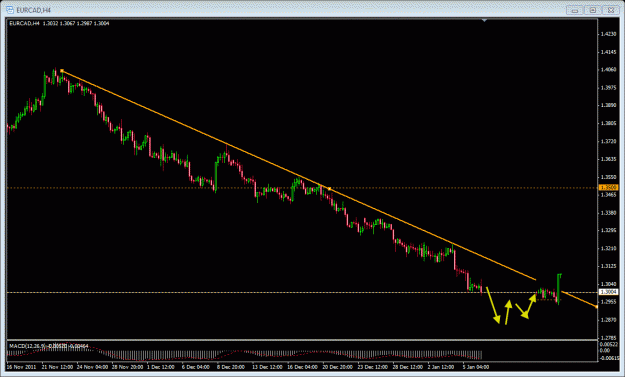Screen dimensions: 625x377
Task: Click the 1.3210 price scale label
Action: pyautogui.click(x=608, y=248)
